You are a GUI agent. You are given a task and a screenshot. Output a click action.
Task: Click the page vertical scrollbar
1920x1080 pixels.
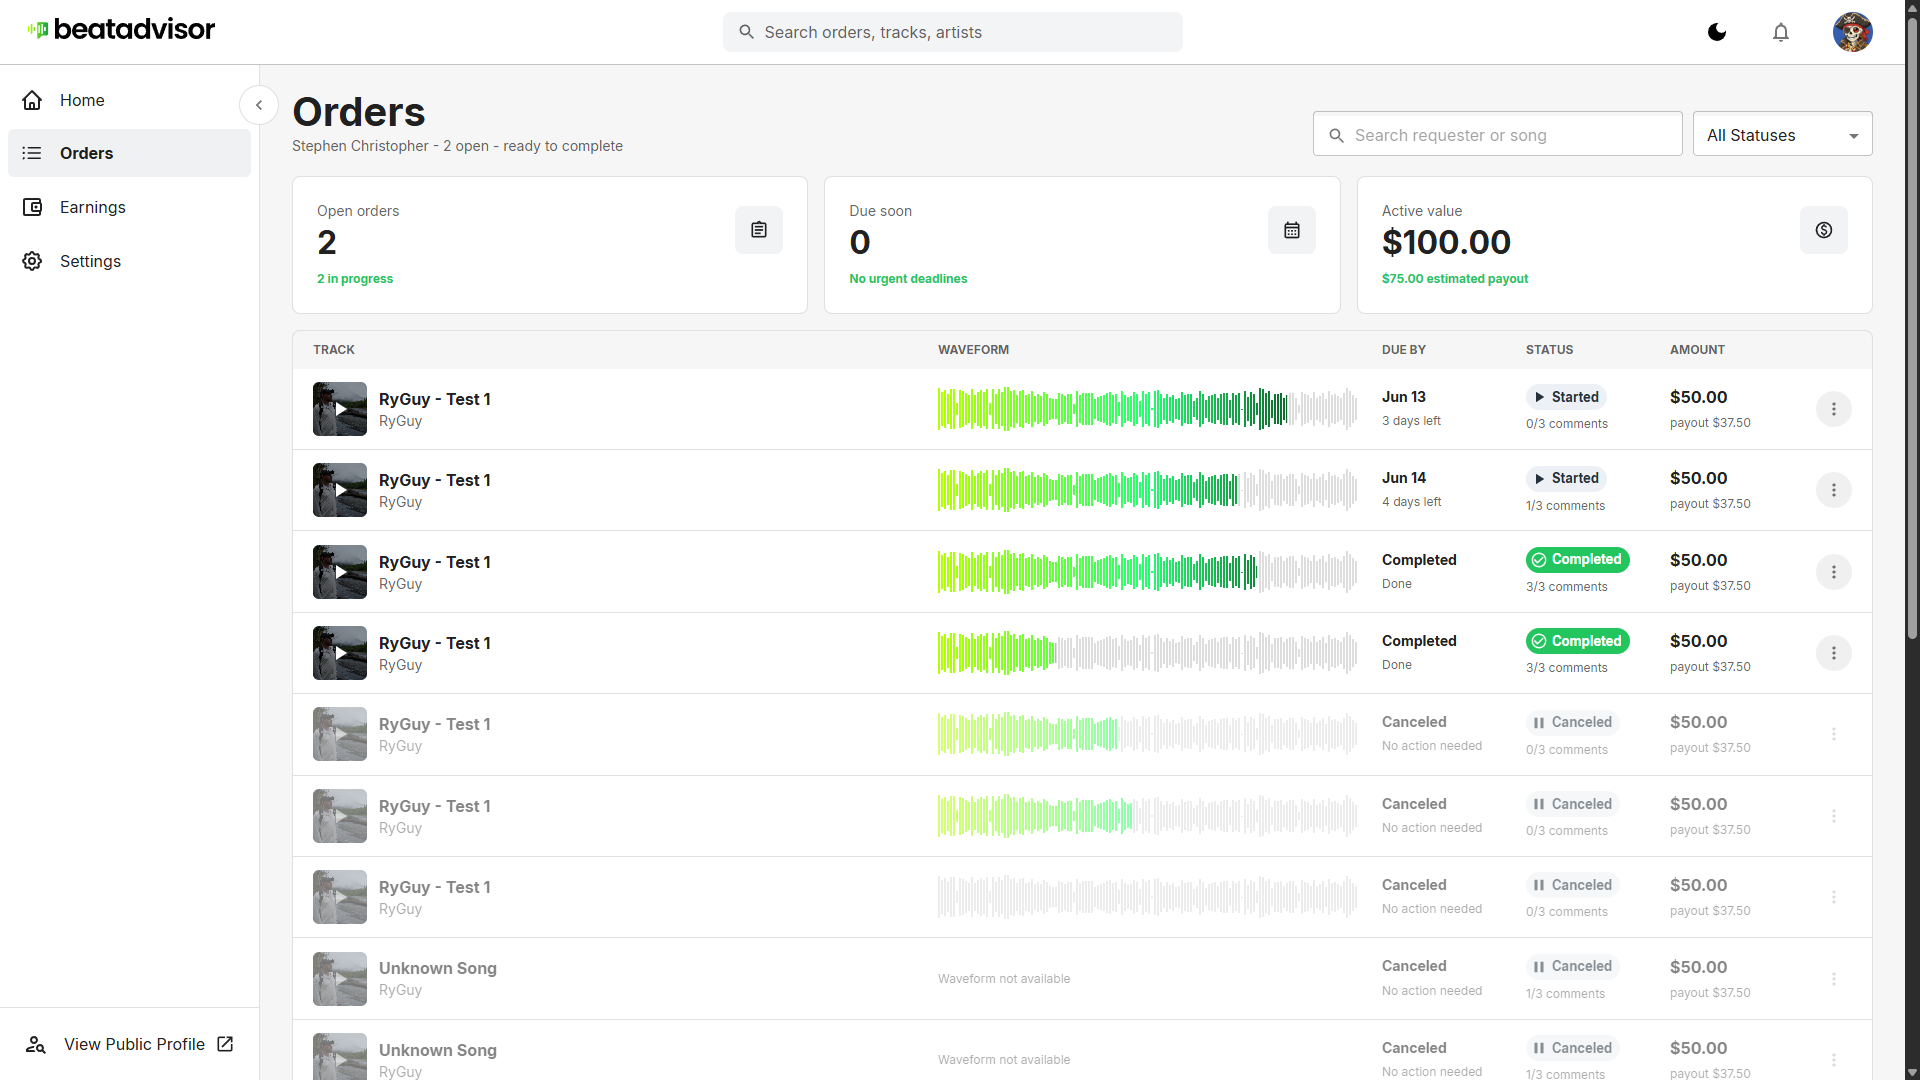[1912, 330]
